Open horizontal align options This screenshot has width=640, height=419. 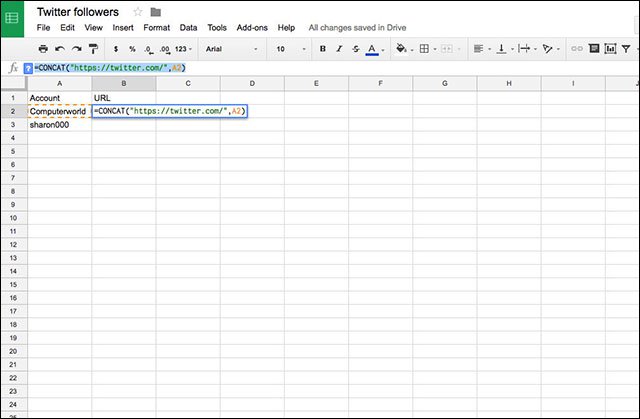click(x=478, y=49)
